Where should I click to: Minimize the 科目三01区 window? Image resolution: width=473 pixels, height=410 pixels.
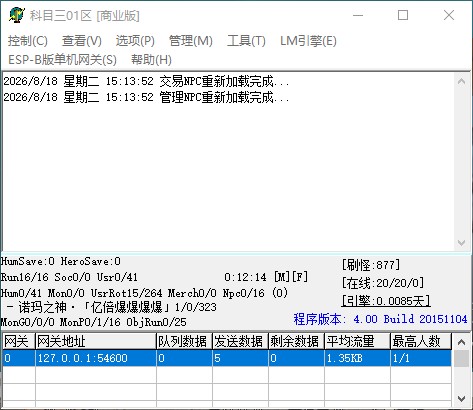358,15
